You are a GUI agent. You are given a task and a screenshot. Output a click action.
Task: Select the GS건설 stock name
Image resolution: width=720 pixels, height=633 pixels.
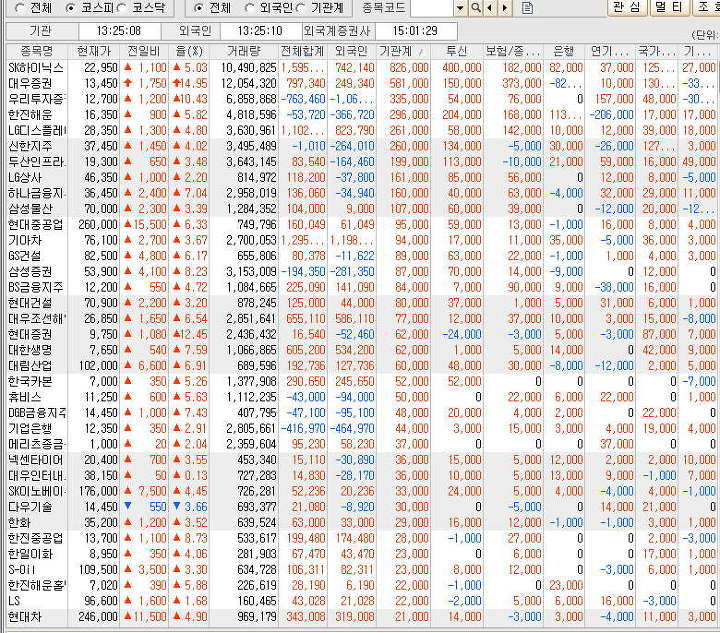click(x=25, y=256)
